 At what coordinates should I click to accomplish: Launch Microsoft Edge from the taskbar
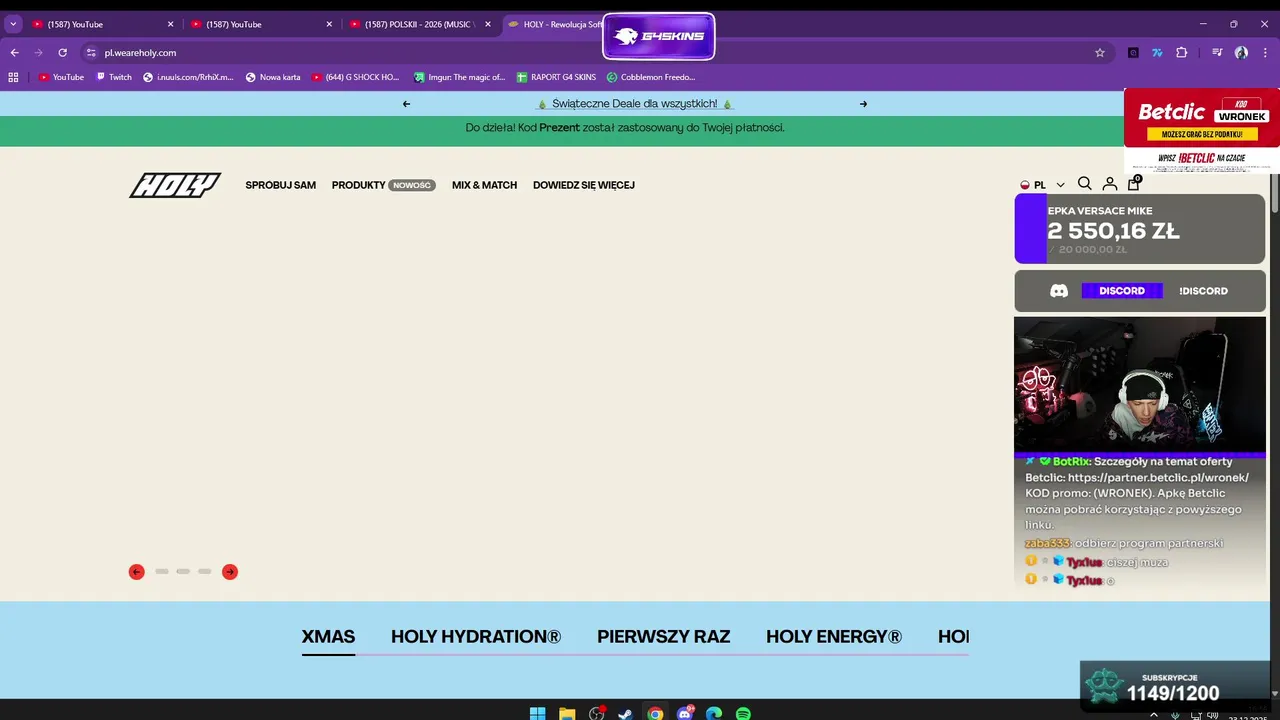[714, 714]
